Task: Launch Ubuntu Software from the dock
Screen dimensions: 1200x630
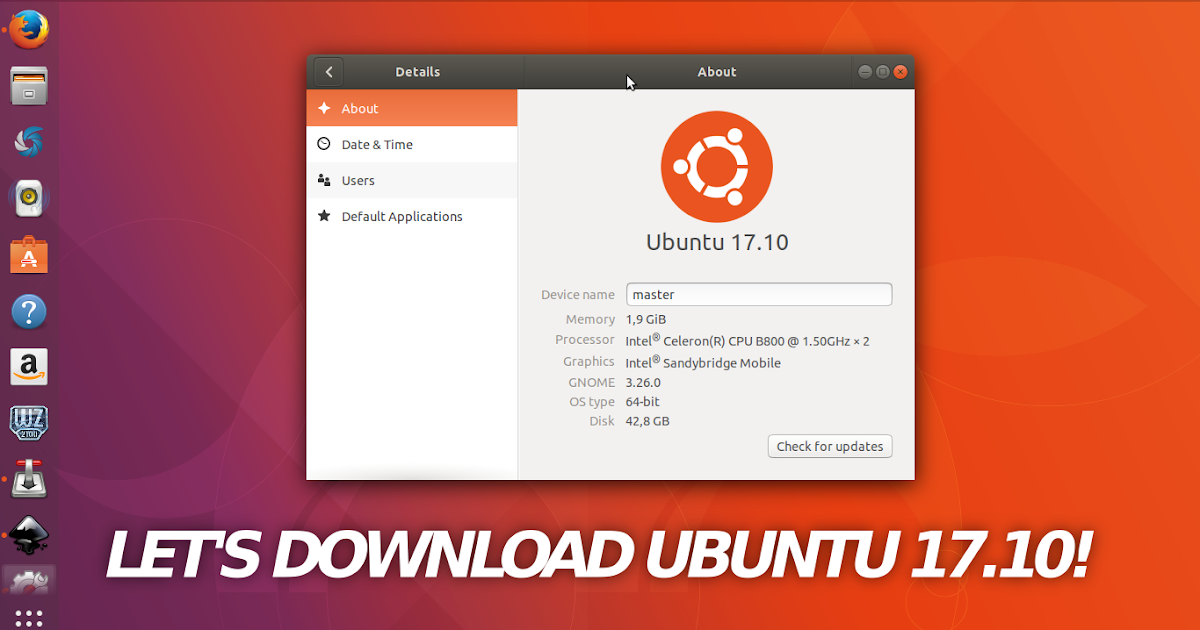Action: (29, 254)
